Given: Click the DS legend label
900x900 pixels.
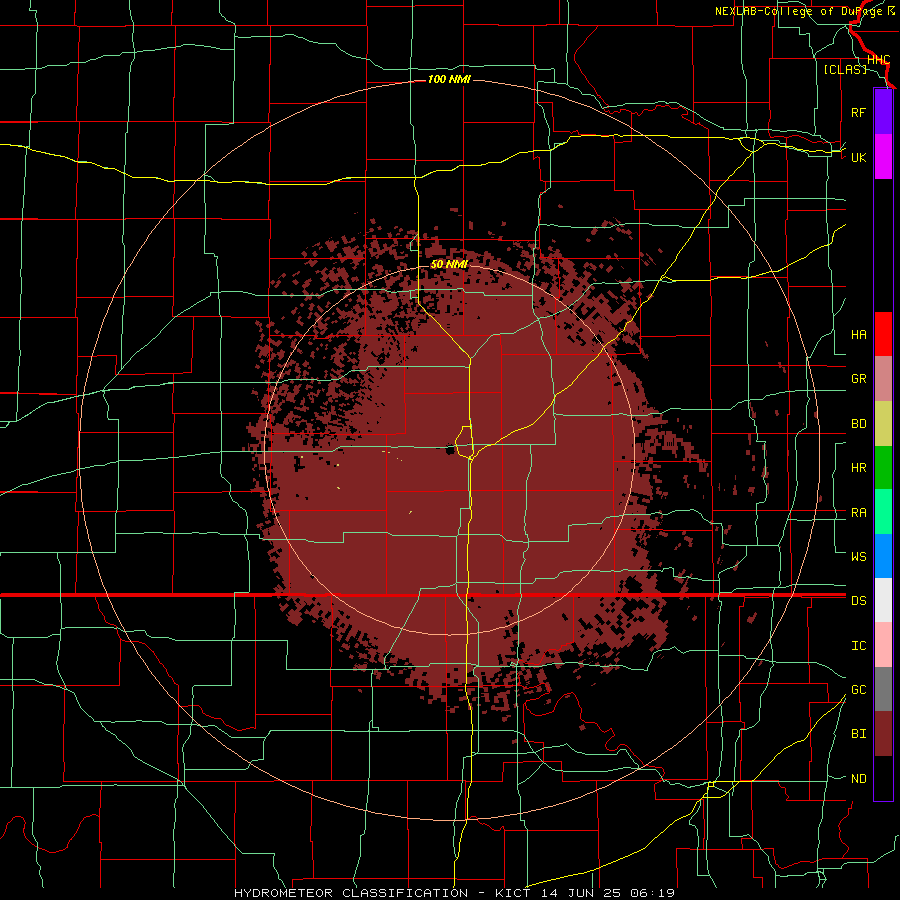Looking at the screenshot, I should pyautogui.click(x=858, y=601).
